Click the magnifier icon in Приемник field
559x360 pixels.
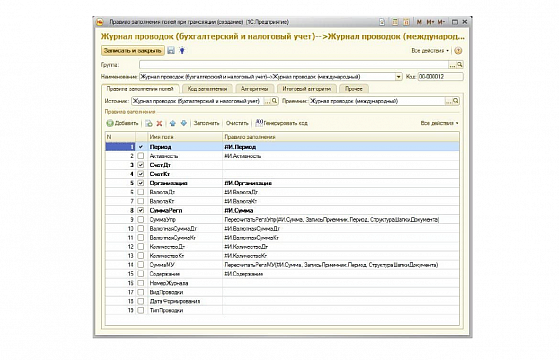[456, 101]
